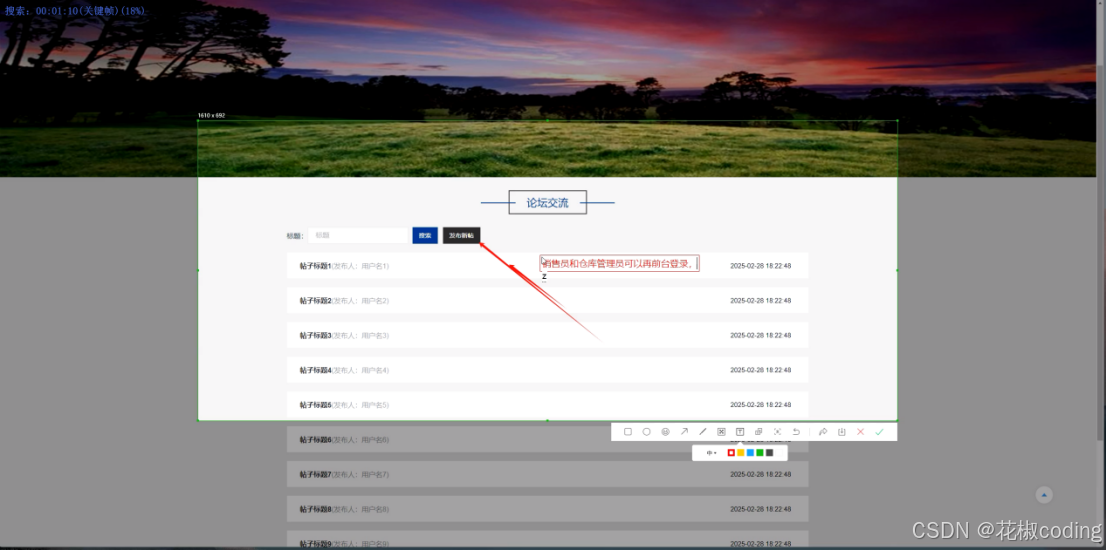1106x551 pixels.
Task: Click the blue 搜索 search button
Action: tap(425, 236)
